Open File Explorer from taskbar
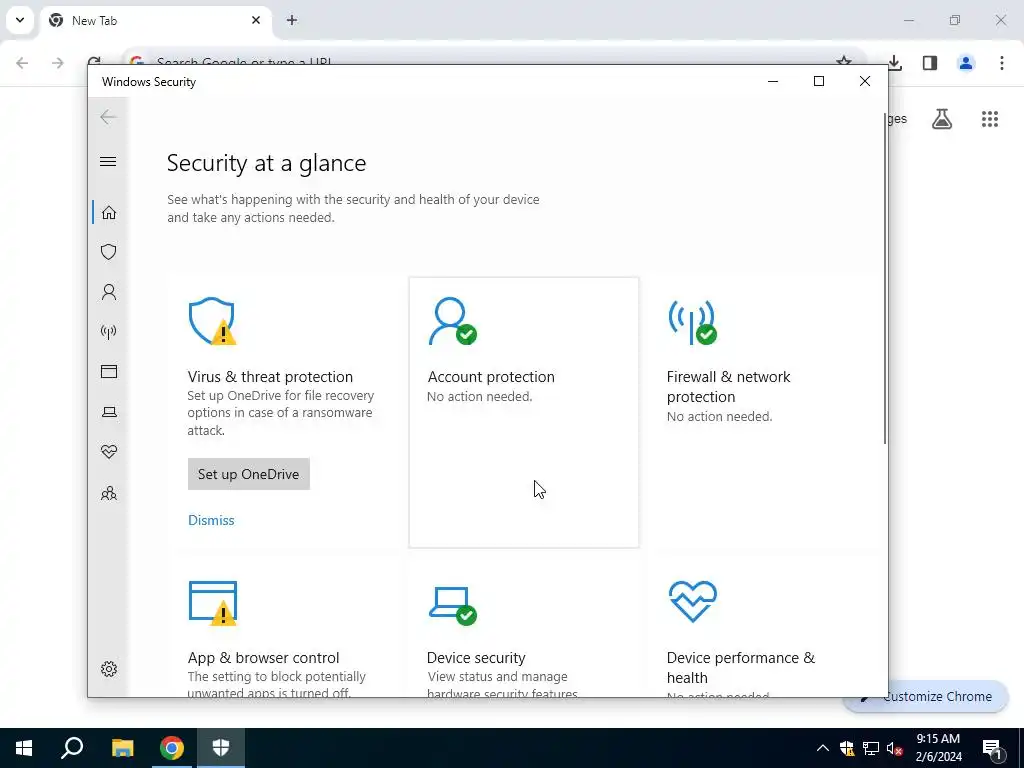The image size is (1024, 768). (x=122, y=748)
